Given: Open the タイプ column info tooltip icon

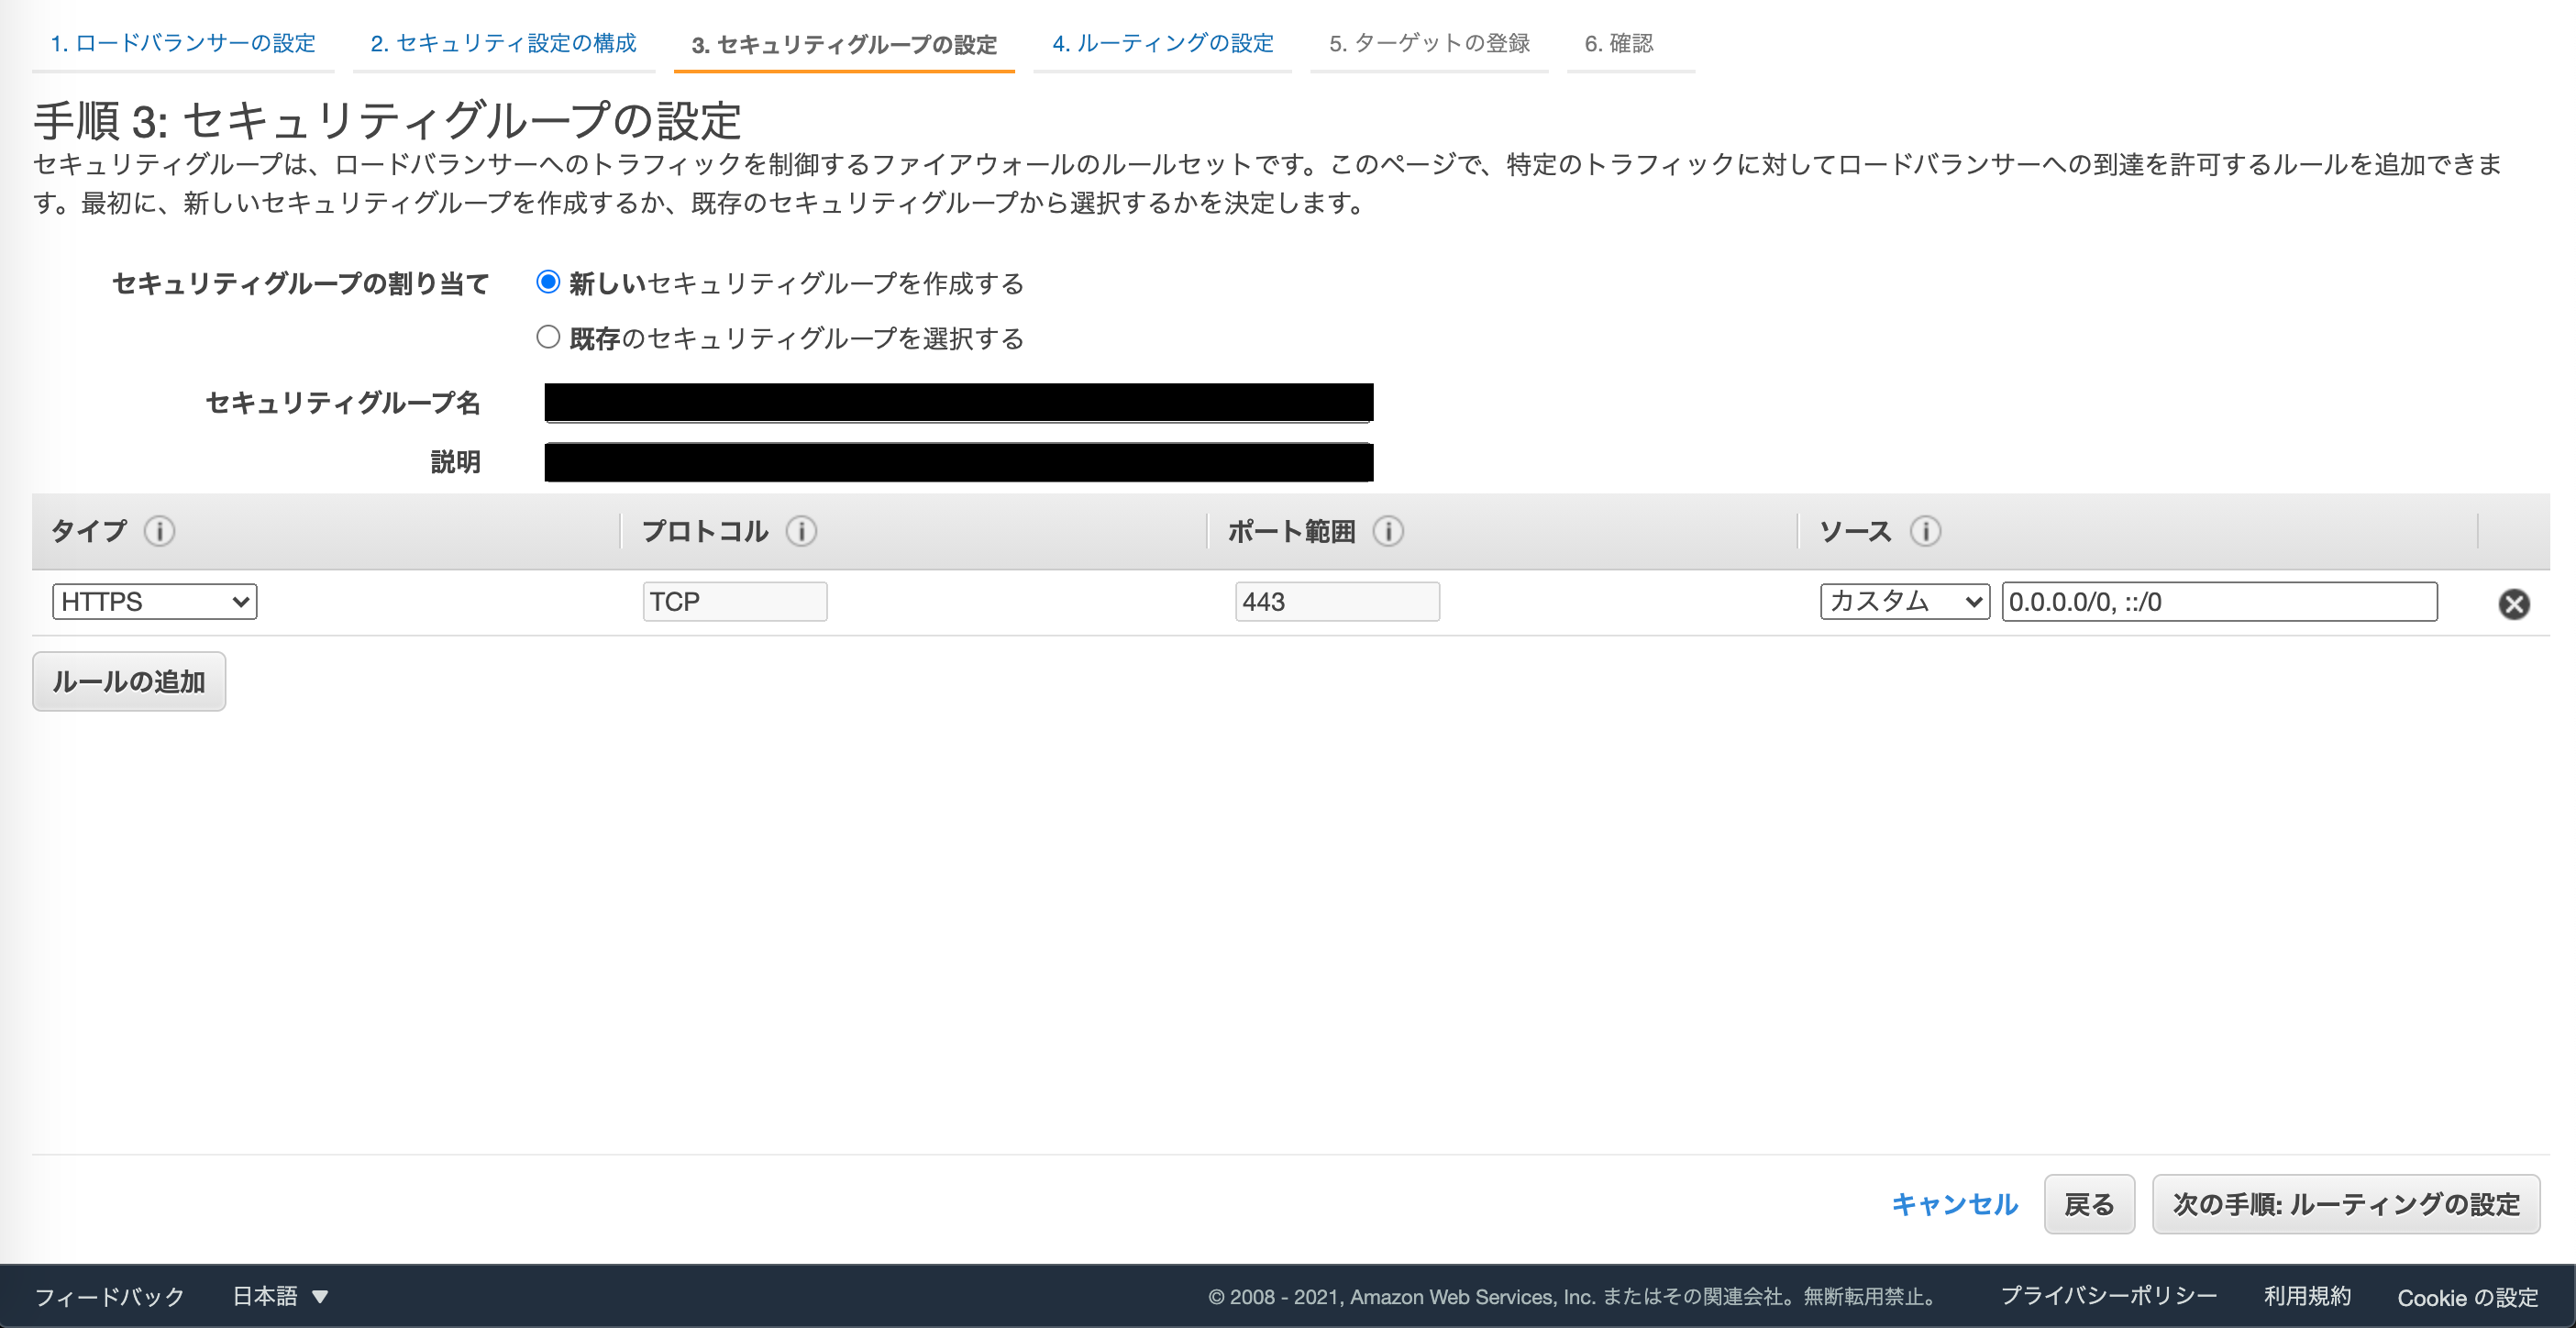Looking at the screenshot, I should tap(160, 532).
